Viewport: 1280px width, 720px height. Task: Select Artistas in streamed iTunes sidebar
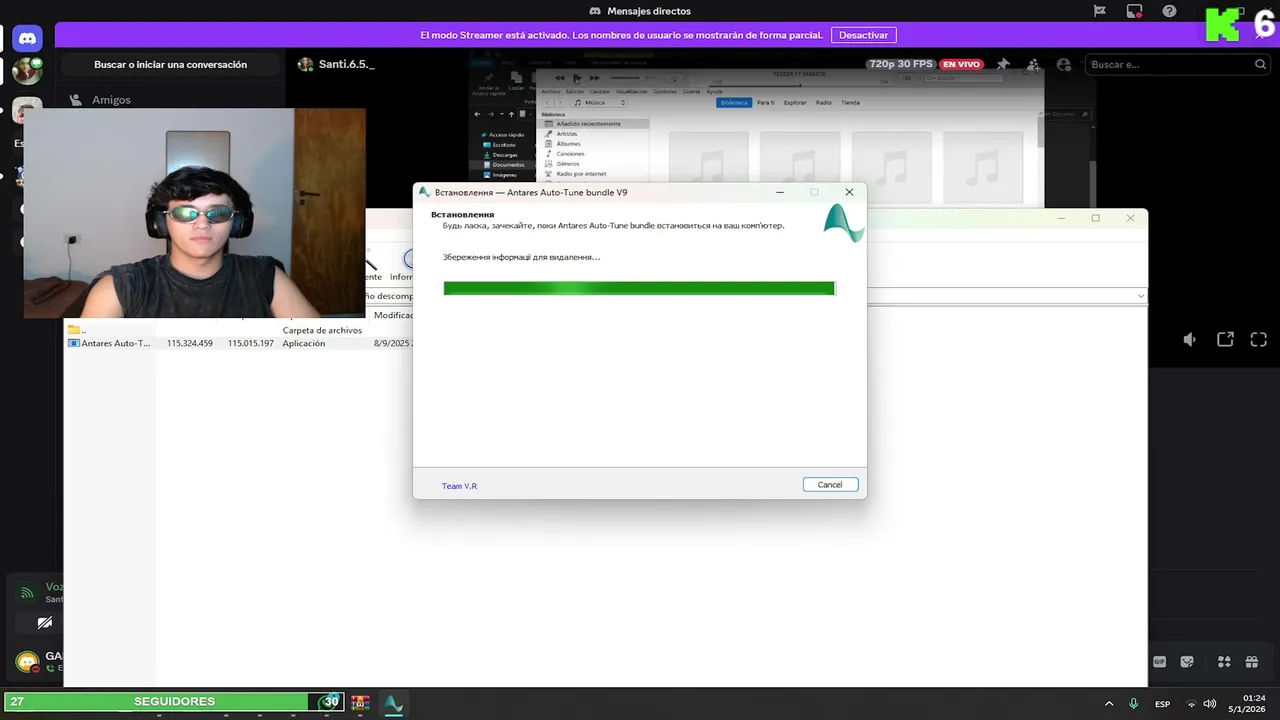click(x=566, y=134)
